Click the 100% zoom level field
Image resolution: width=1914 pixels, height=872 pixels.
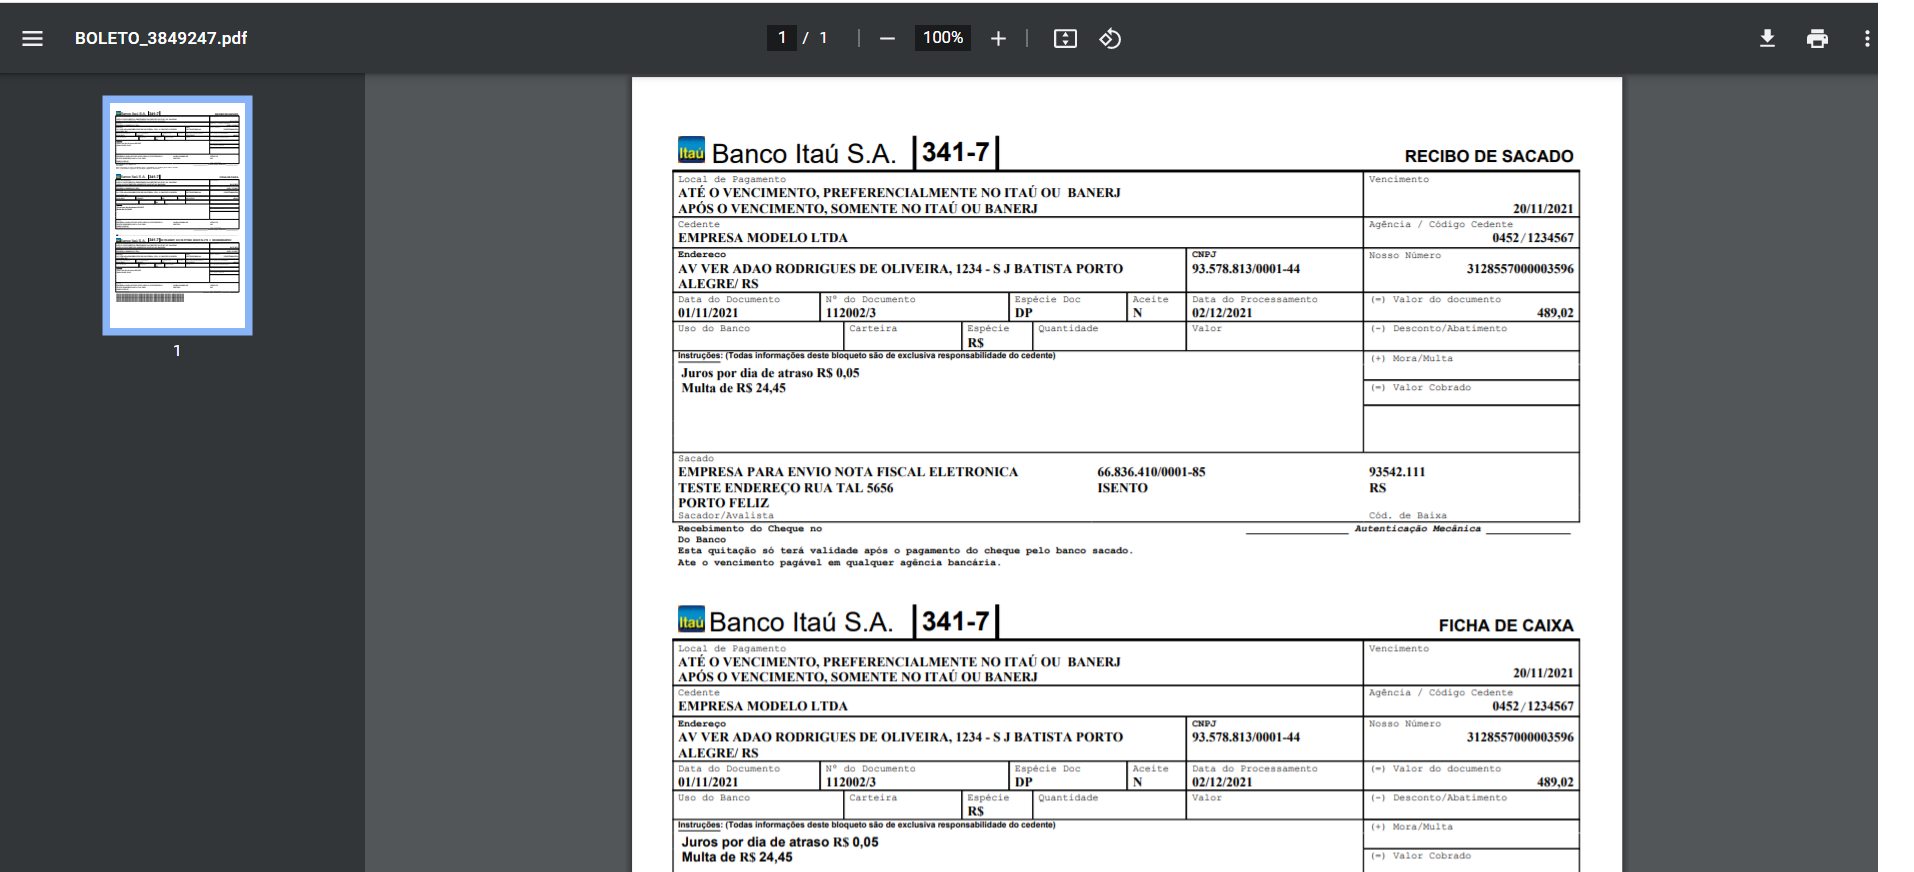942,38
